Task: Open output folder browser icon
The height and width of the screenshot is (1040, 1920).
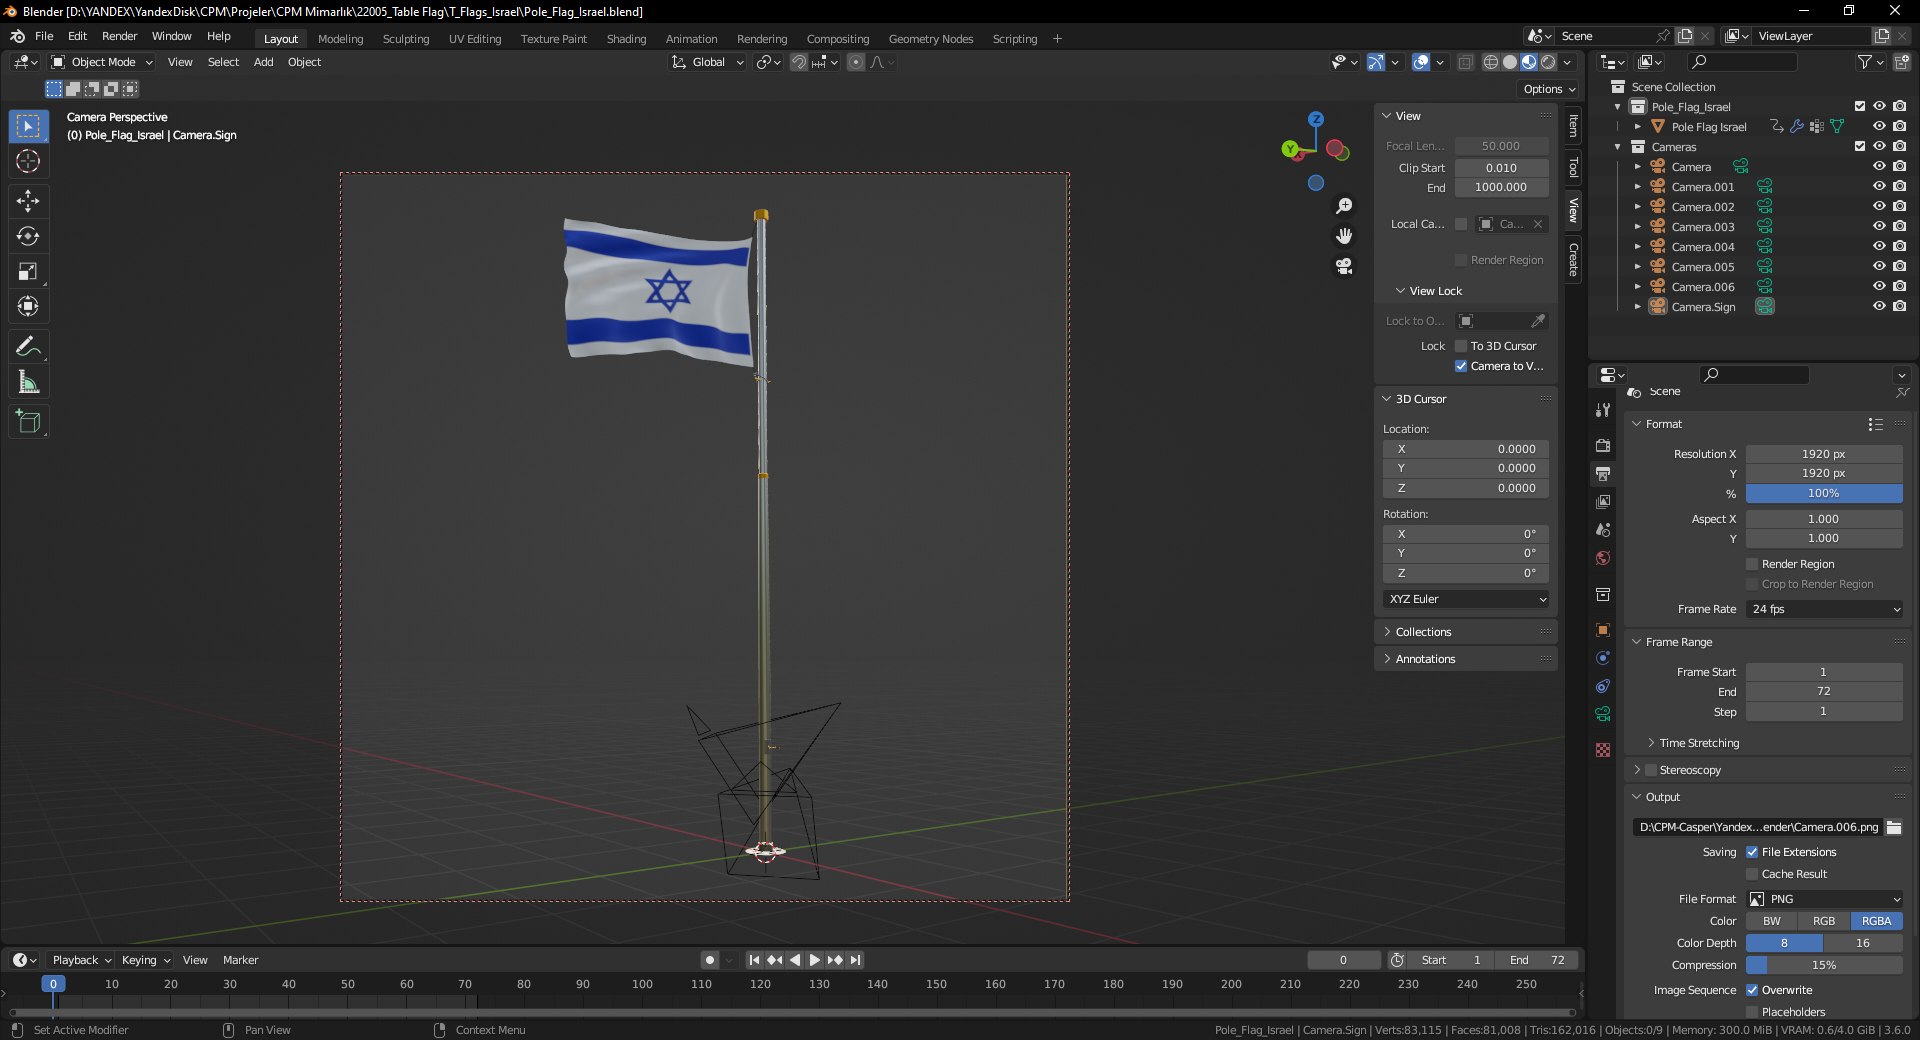Action: coord(1894,827)
